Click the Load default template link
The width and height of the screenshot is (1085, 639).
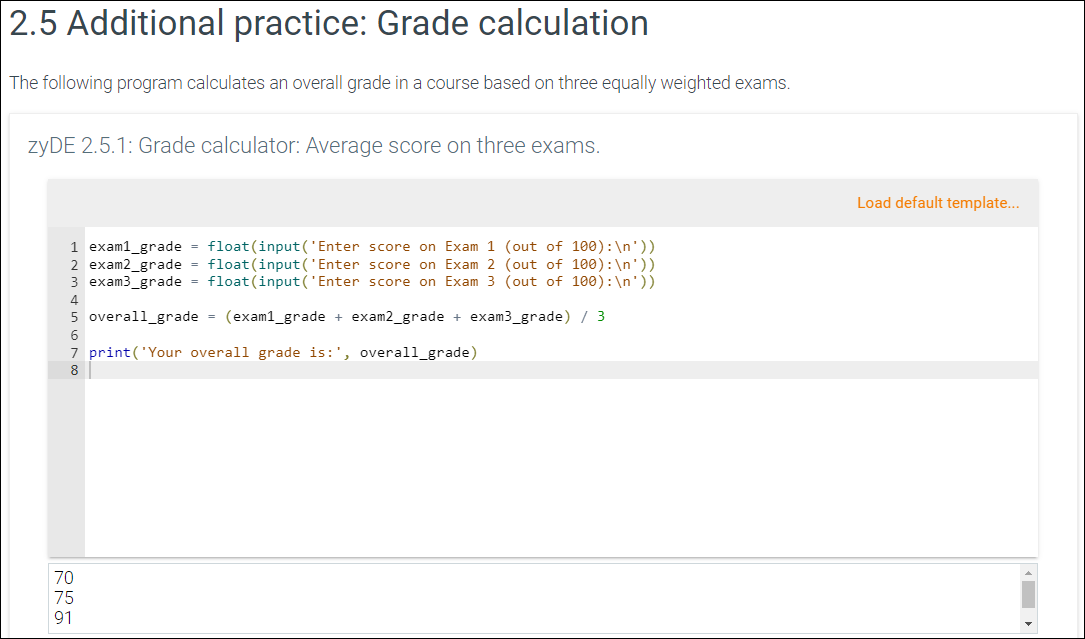(938, 202)
